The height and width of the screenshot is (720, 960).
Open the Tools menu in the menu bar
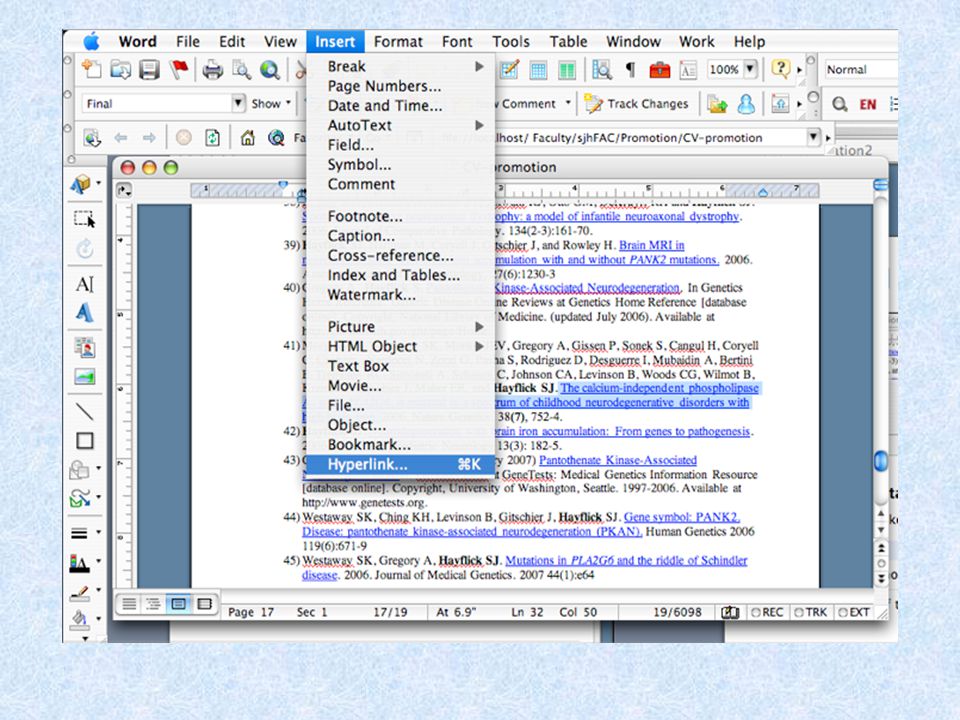pos(511,42)
